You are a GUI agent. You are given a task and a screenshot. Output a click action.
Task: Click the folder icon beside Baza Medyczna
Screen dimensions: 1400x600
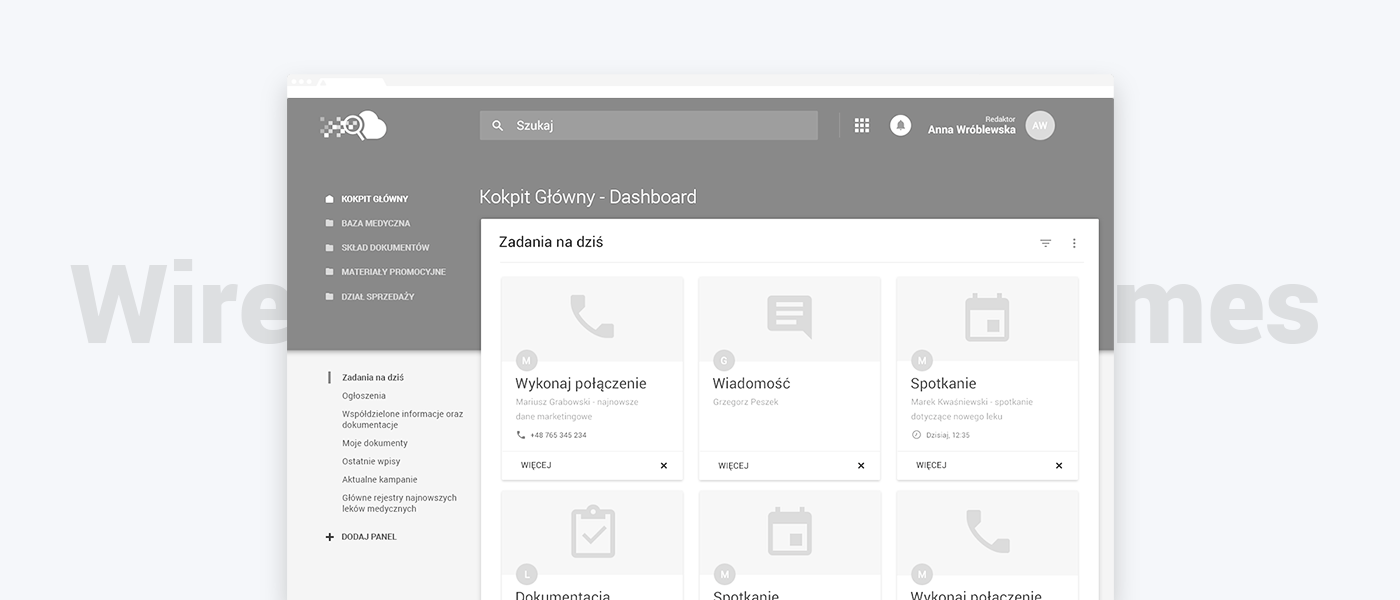pos(329,223)
